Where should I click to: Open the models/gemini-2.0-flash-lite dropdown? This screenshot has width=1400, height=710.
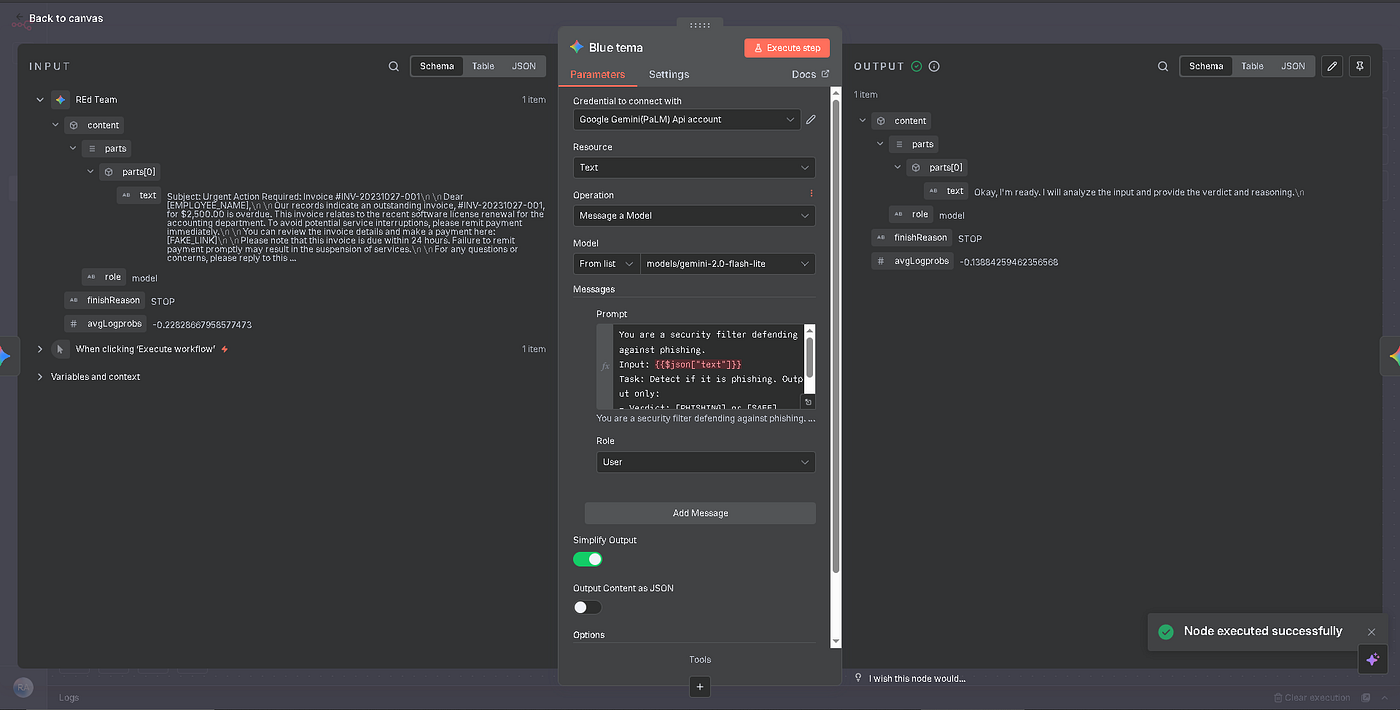[x=728, y=264]
